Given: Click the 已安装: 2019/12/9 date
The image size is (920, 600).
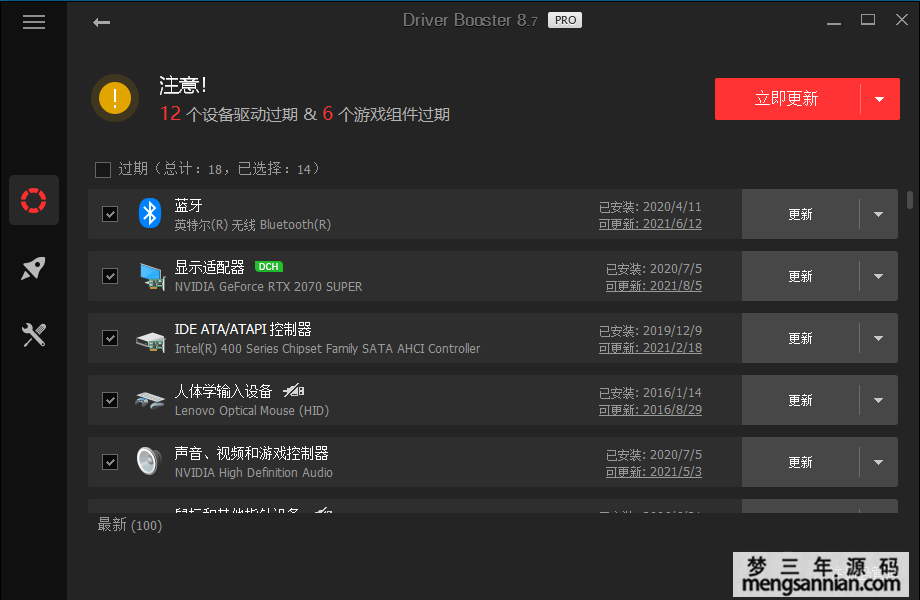Looking at the screenshot, I should pos(650,331).
